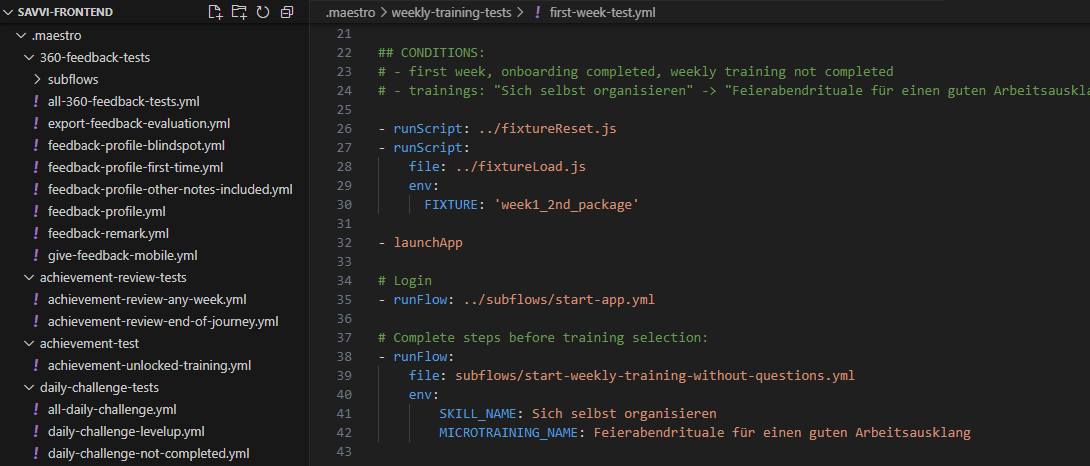Click the YAML icon beside all-daily-challenge.yml
This screenshot has height=466, width=1090.
(x=37, y=409)
